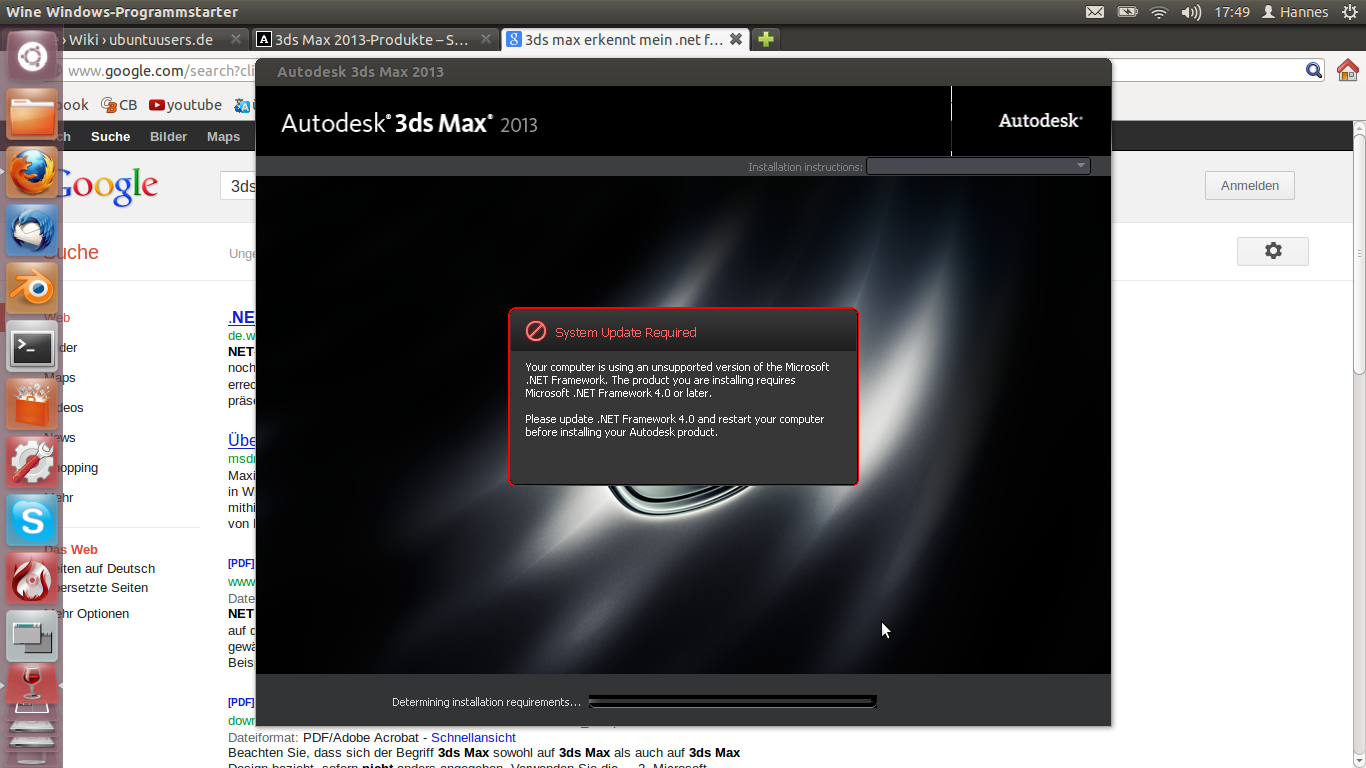Screen dimensions: 1366x768
Task: Click the Google search query field
Action: [238, 186]
